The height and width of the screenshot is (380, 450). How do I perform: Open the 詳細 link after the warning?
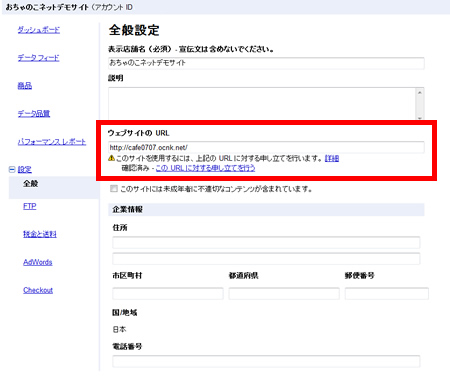(x=332, y=158)
